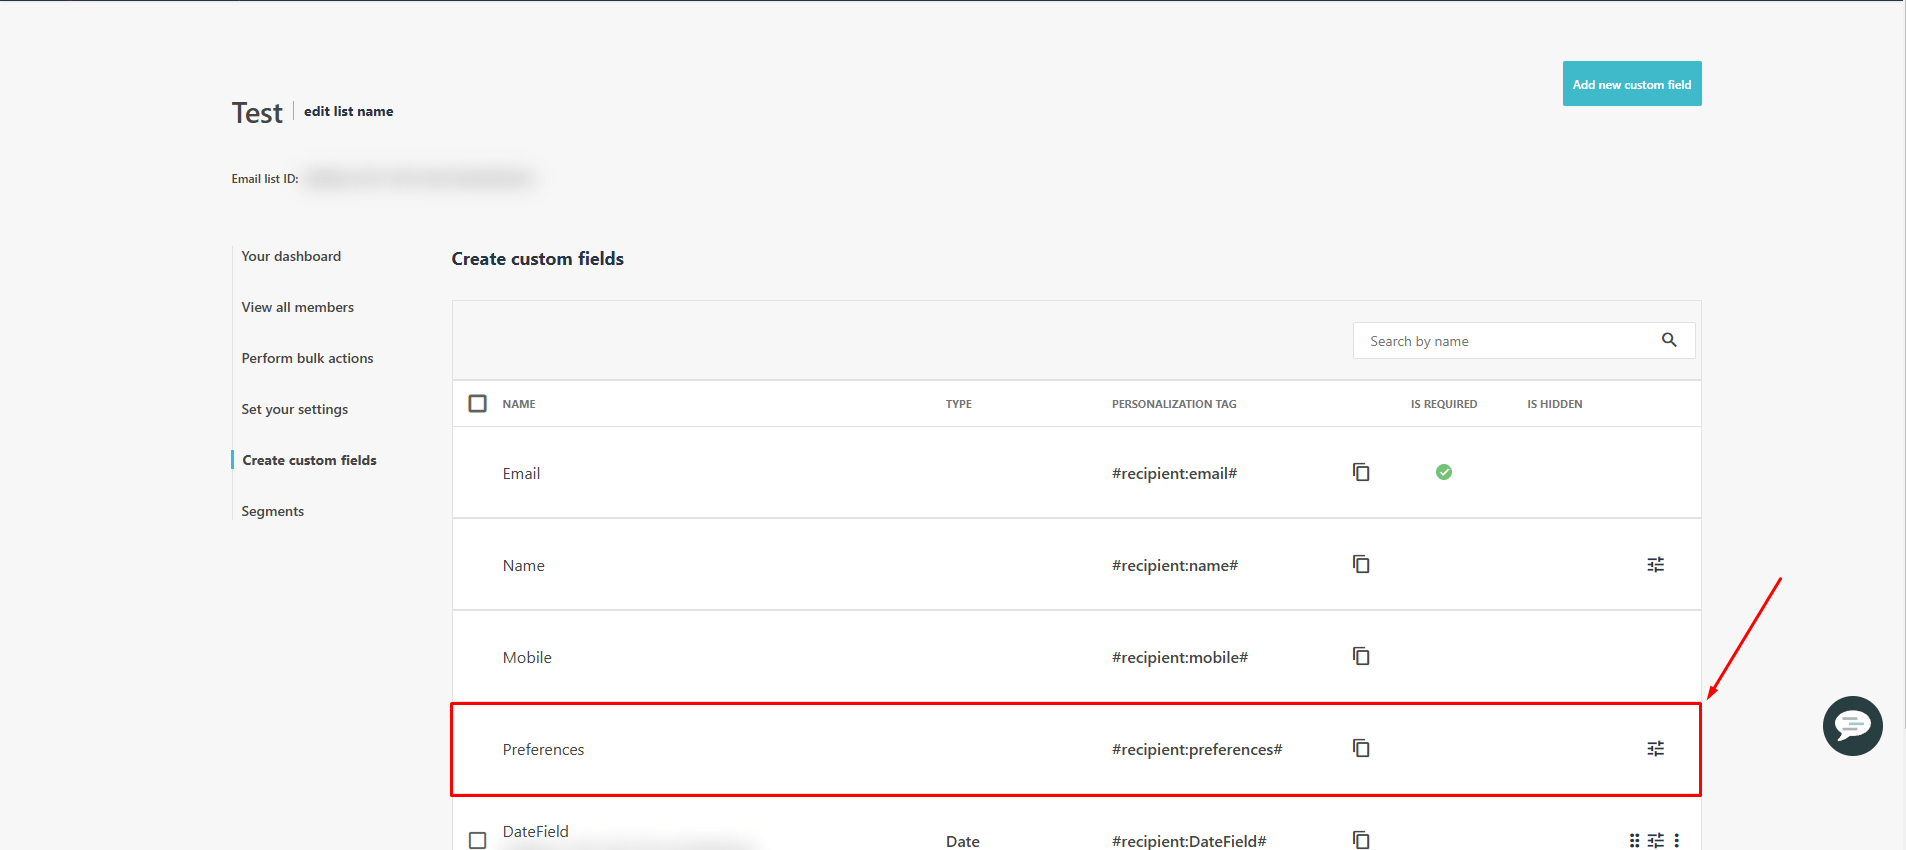This screenshot has width=1906, height=850.
Task: Open three-dot more menu on DateField row
Action: [1677, 841]
